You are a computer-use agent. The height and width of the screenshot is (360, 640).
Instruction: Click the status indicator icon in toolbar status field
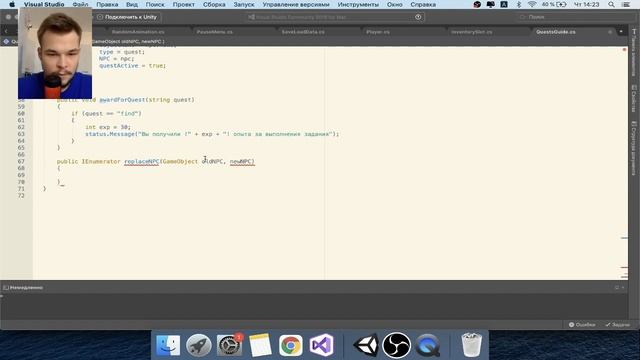coord(418,17)
